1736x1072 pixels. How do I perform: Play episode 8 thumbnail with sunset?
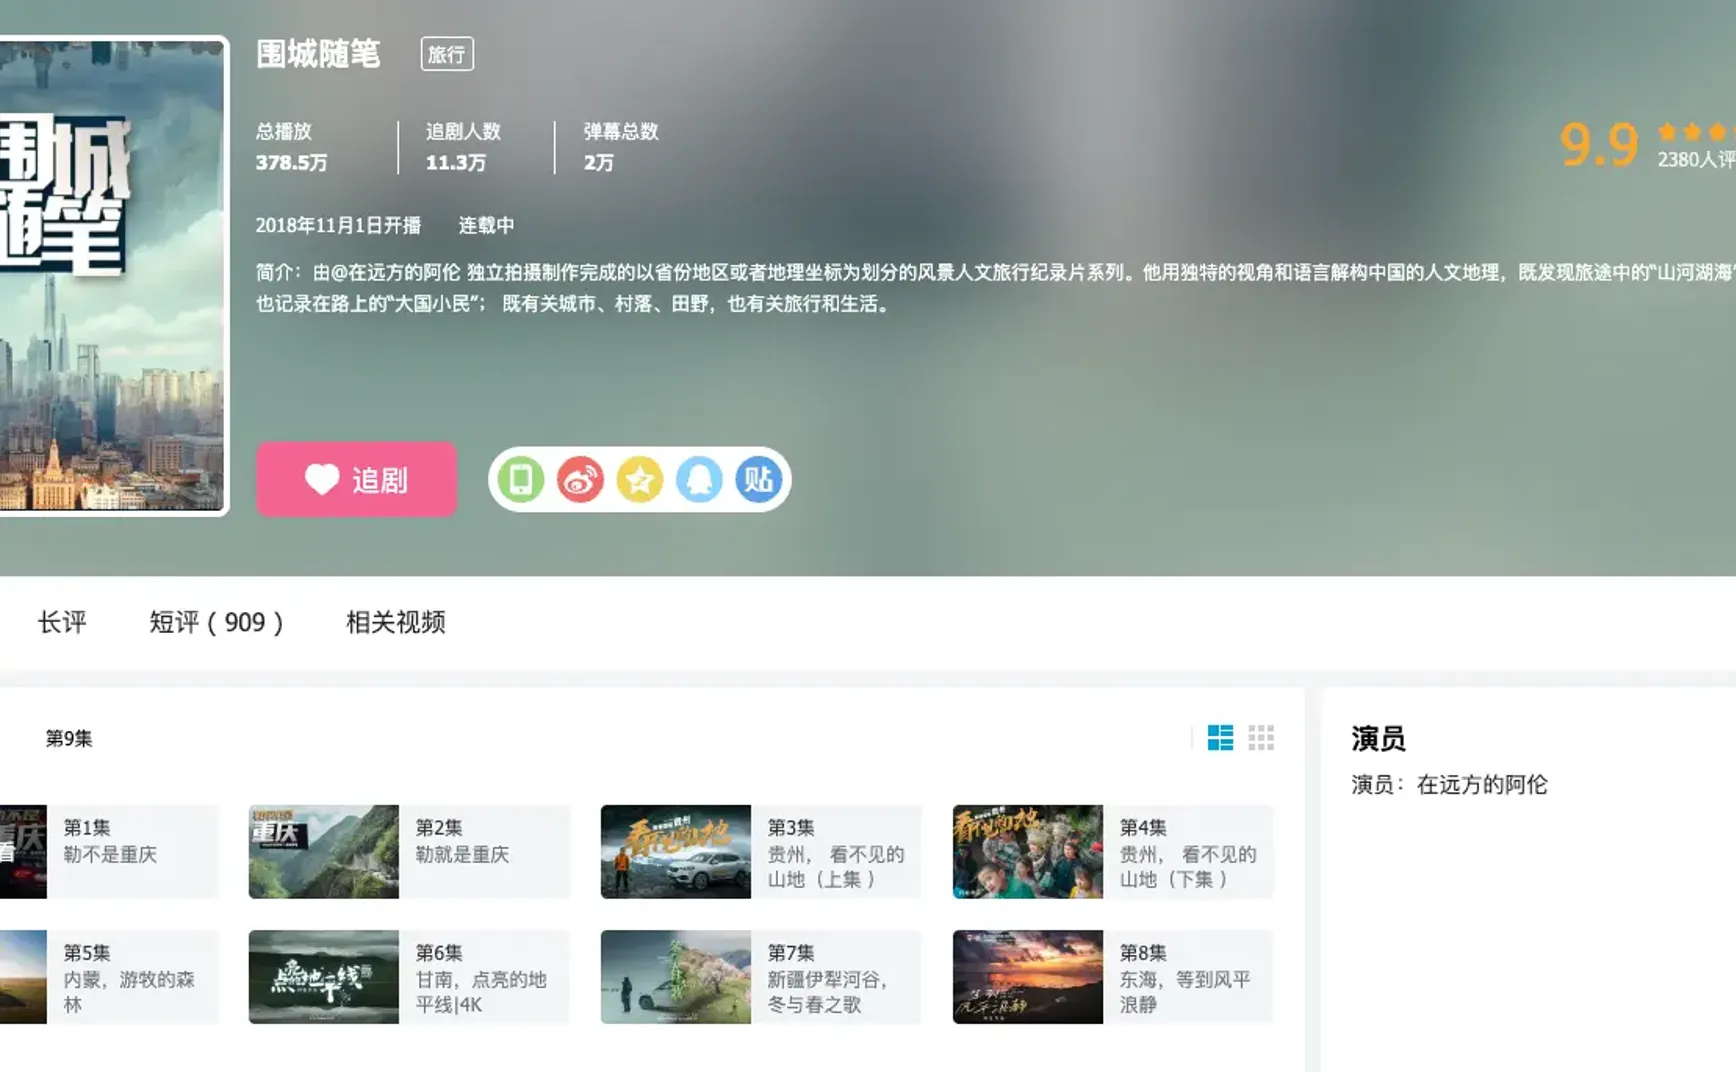1028,977
